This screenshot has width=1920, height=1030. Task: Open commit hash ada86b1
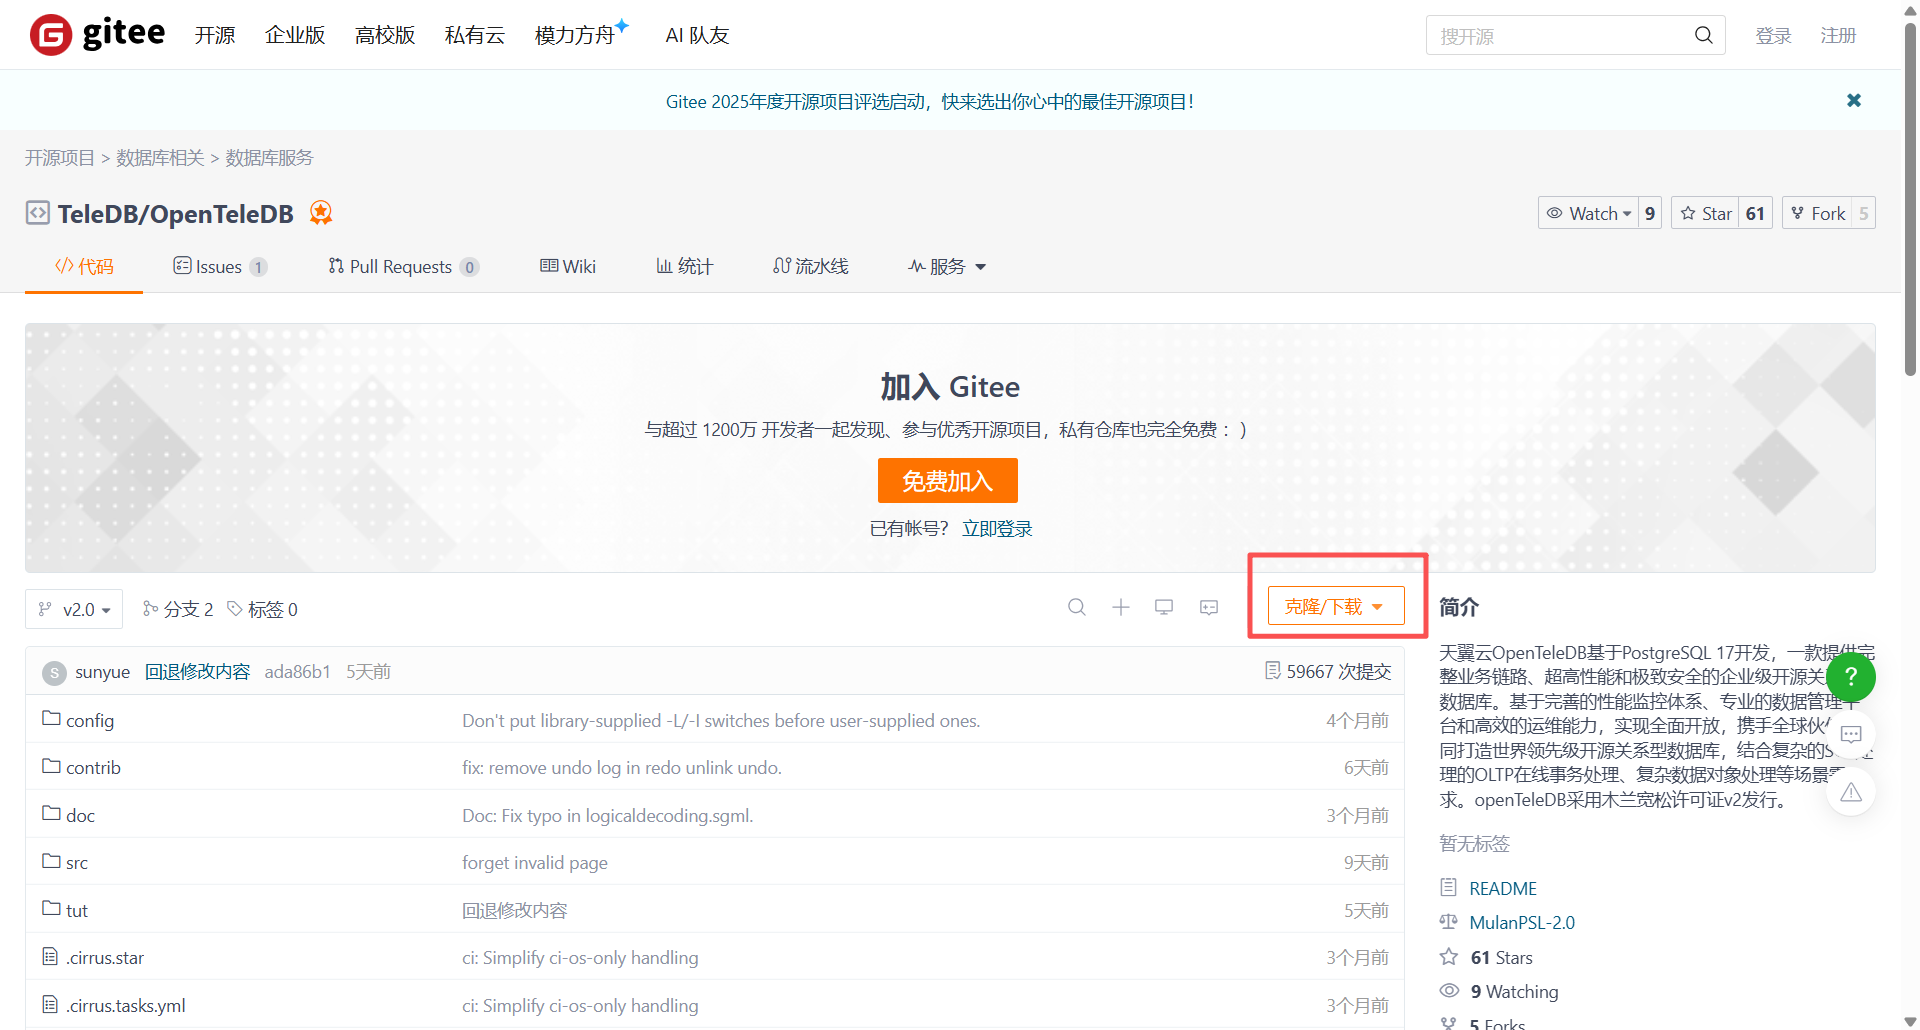tap(297, 672)
